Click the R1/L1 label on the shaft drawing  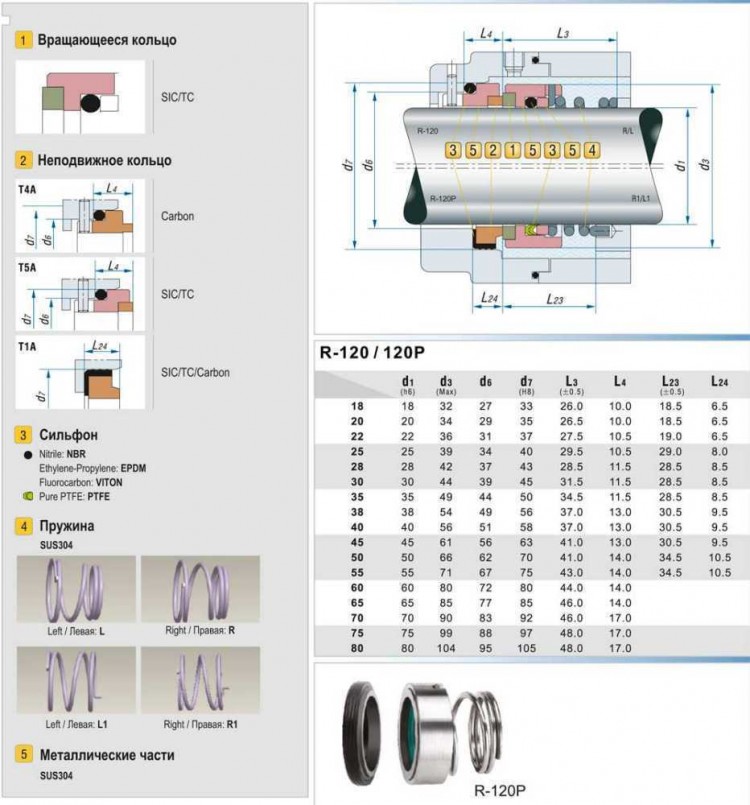[x=641, y=198]
